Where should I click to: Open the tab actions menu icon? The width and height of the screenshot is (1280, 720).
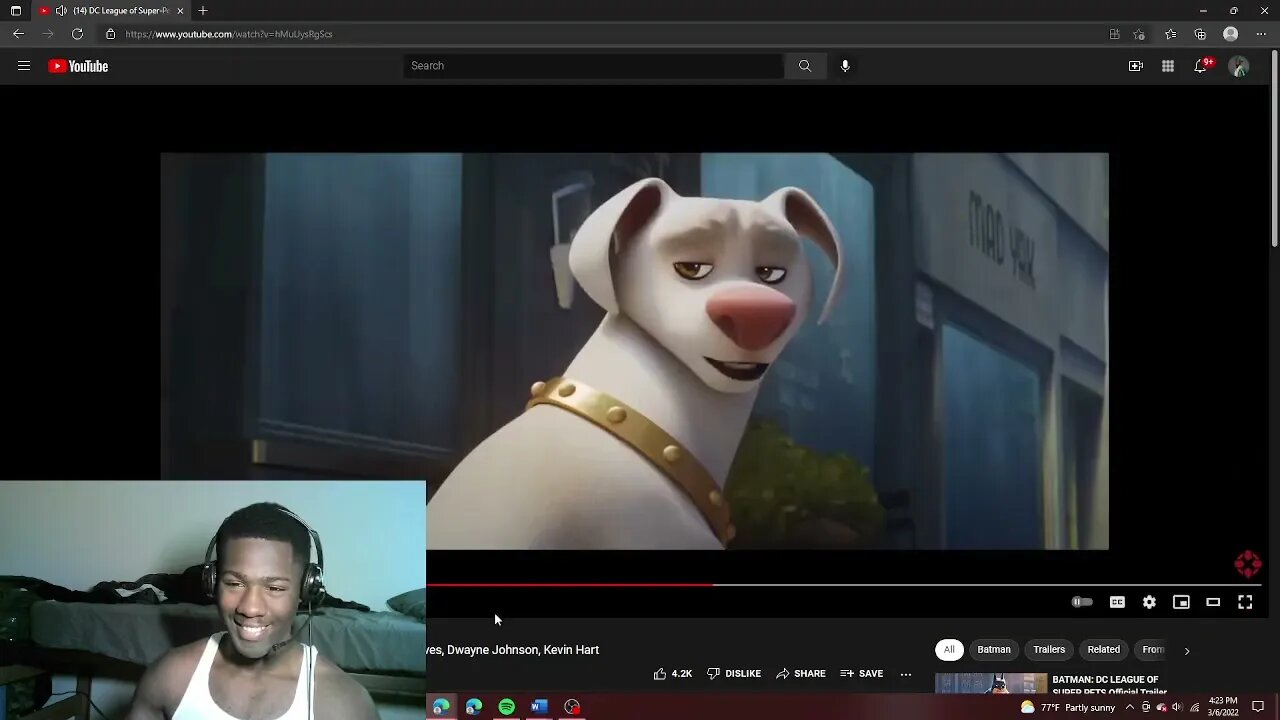(15, 11)
